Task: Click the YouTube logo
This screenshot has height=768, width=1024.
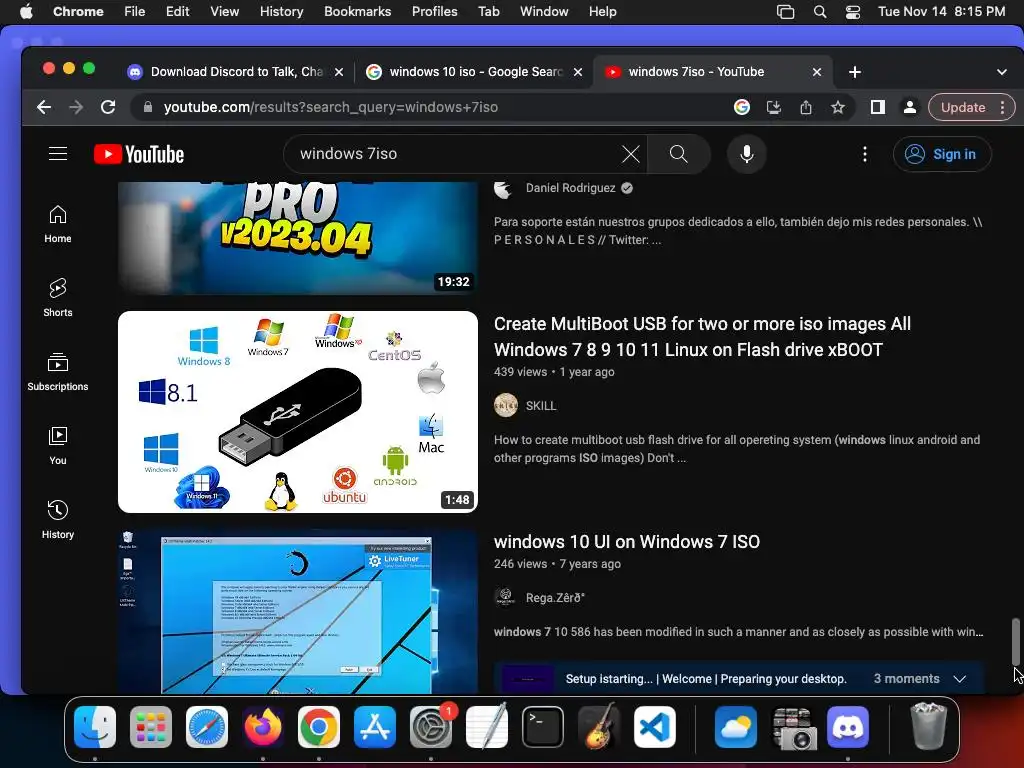Action: pos(139,154)
